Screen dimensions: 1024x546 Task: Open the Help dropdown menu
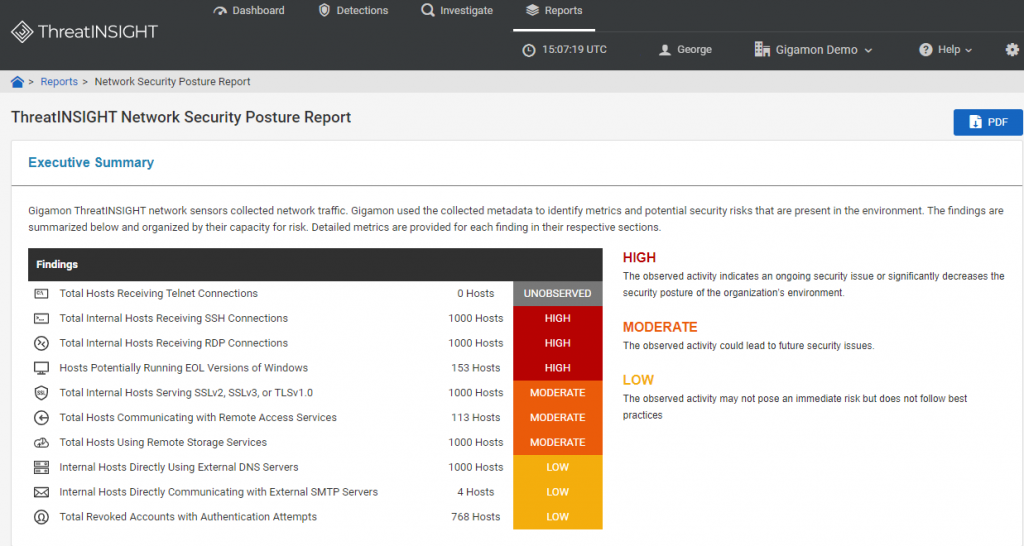pyautogui.click(x=946, y=50)
